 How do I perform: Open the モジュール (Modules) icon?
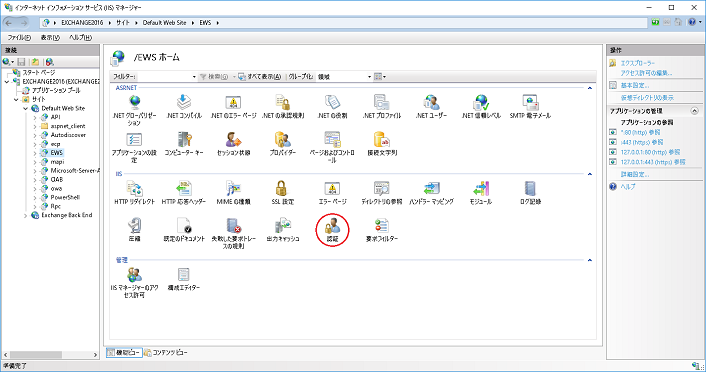tap(480, 192)
